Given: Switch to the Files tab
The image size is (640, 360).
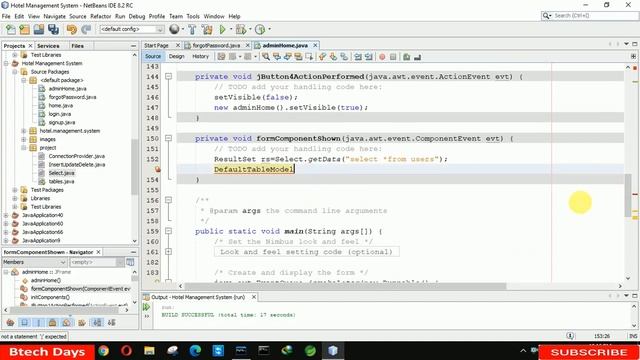Looking at the screenshot, I should pyautogui.click(x=78, y=46).
